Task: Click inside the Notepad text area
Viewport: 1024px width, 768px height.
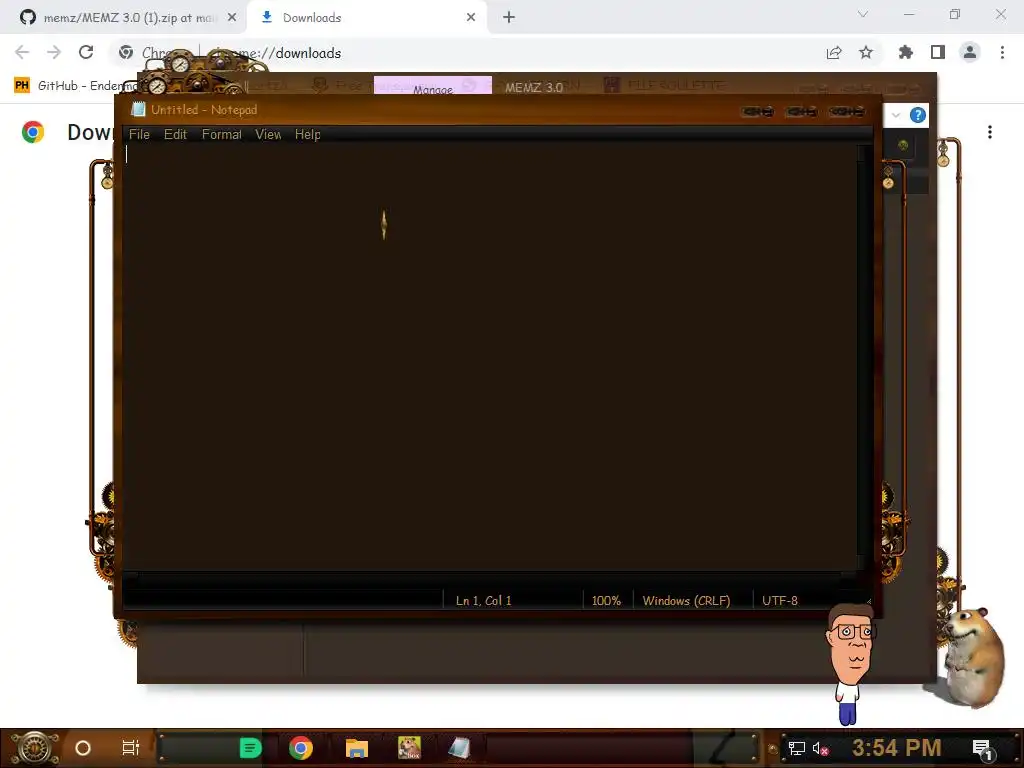Action: [x=490, y=356]
